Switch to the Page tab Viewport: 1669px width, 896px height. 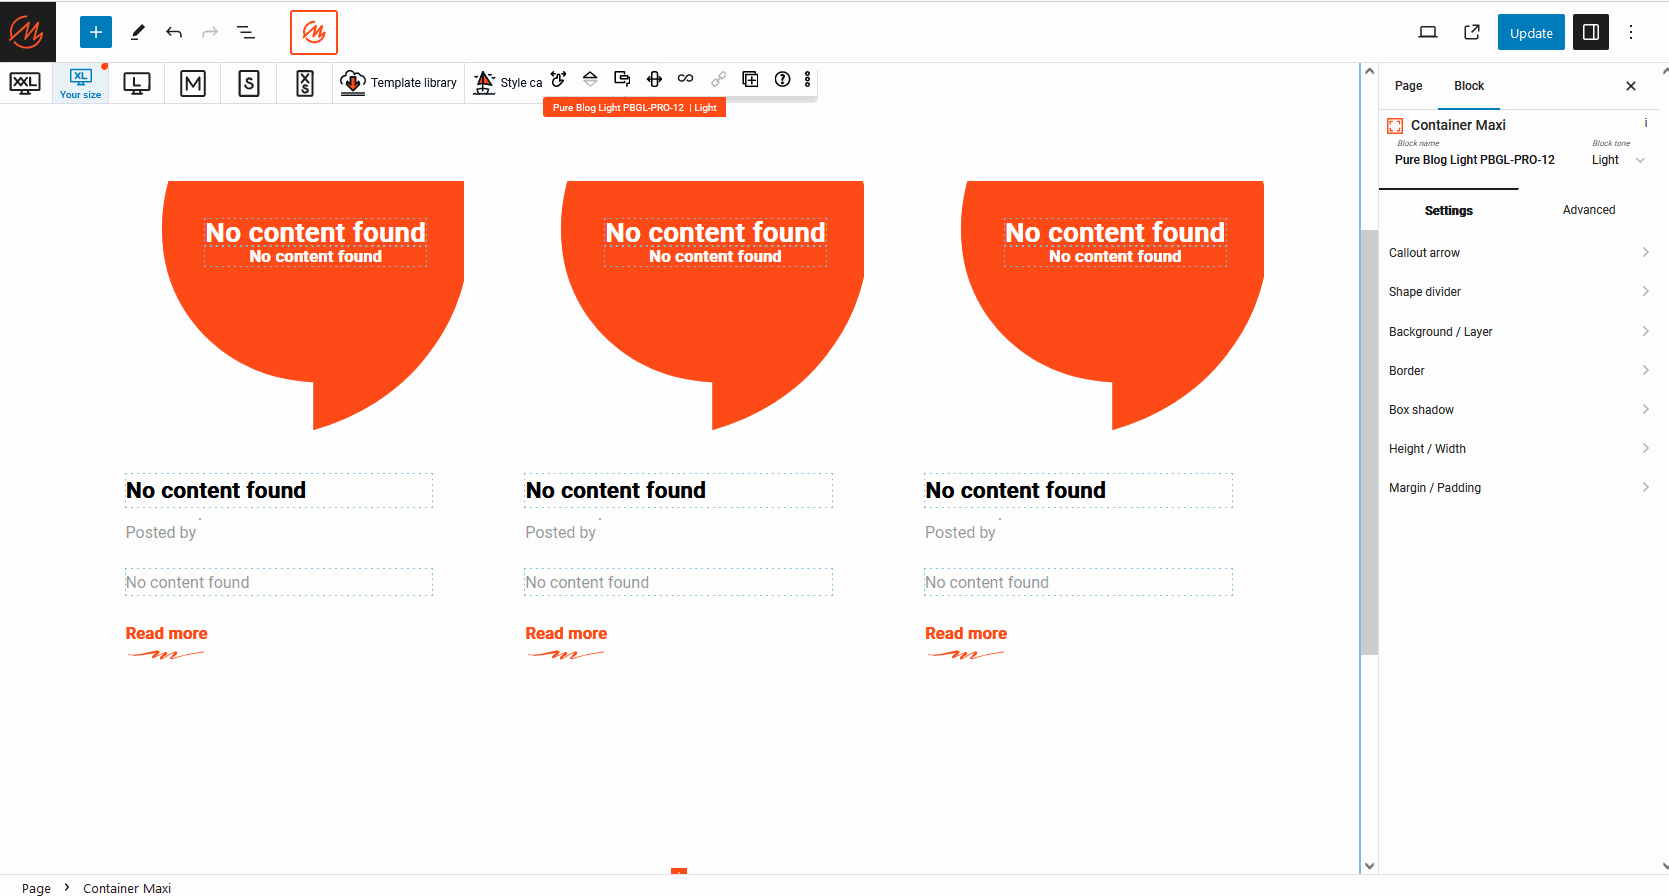click(1408, 86)
